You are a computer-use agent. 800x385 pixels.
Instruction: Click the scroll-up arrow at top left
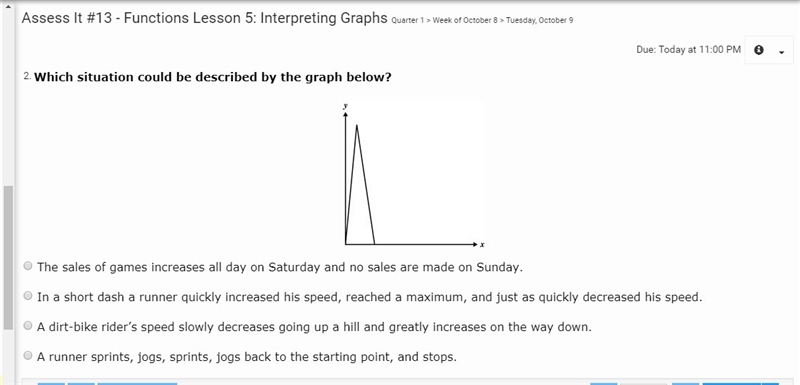click(x=8, y=6)
